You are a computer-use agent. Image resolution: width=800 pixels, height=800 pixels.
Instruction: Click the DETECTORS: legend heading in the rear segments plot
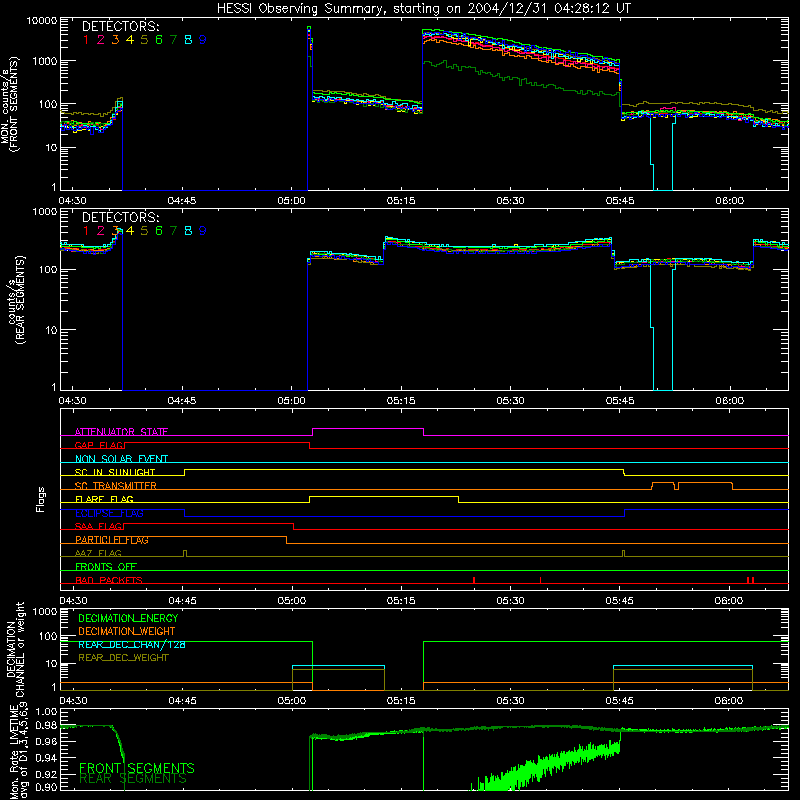point(120,217)
